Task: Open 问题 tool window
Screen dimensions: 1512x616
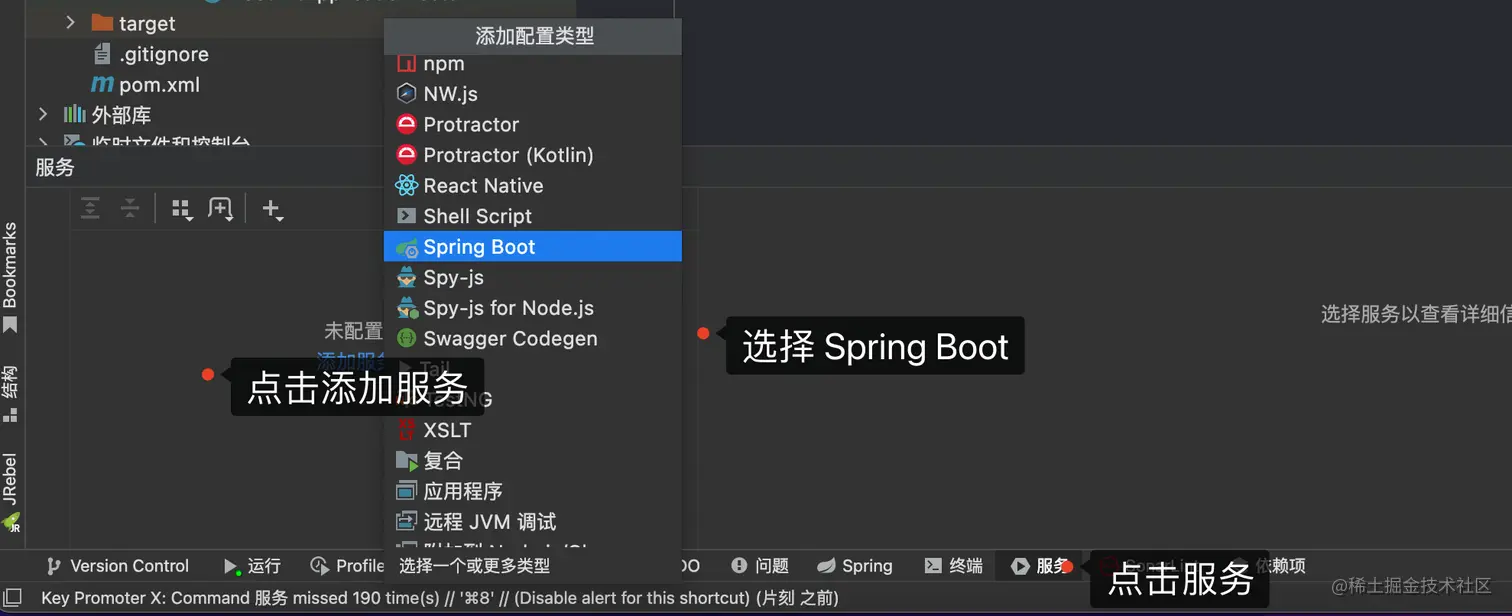Action: (x=759, y=566)
